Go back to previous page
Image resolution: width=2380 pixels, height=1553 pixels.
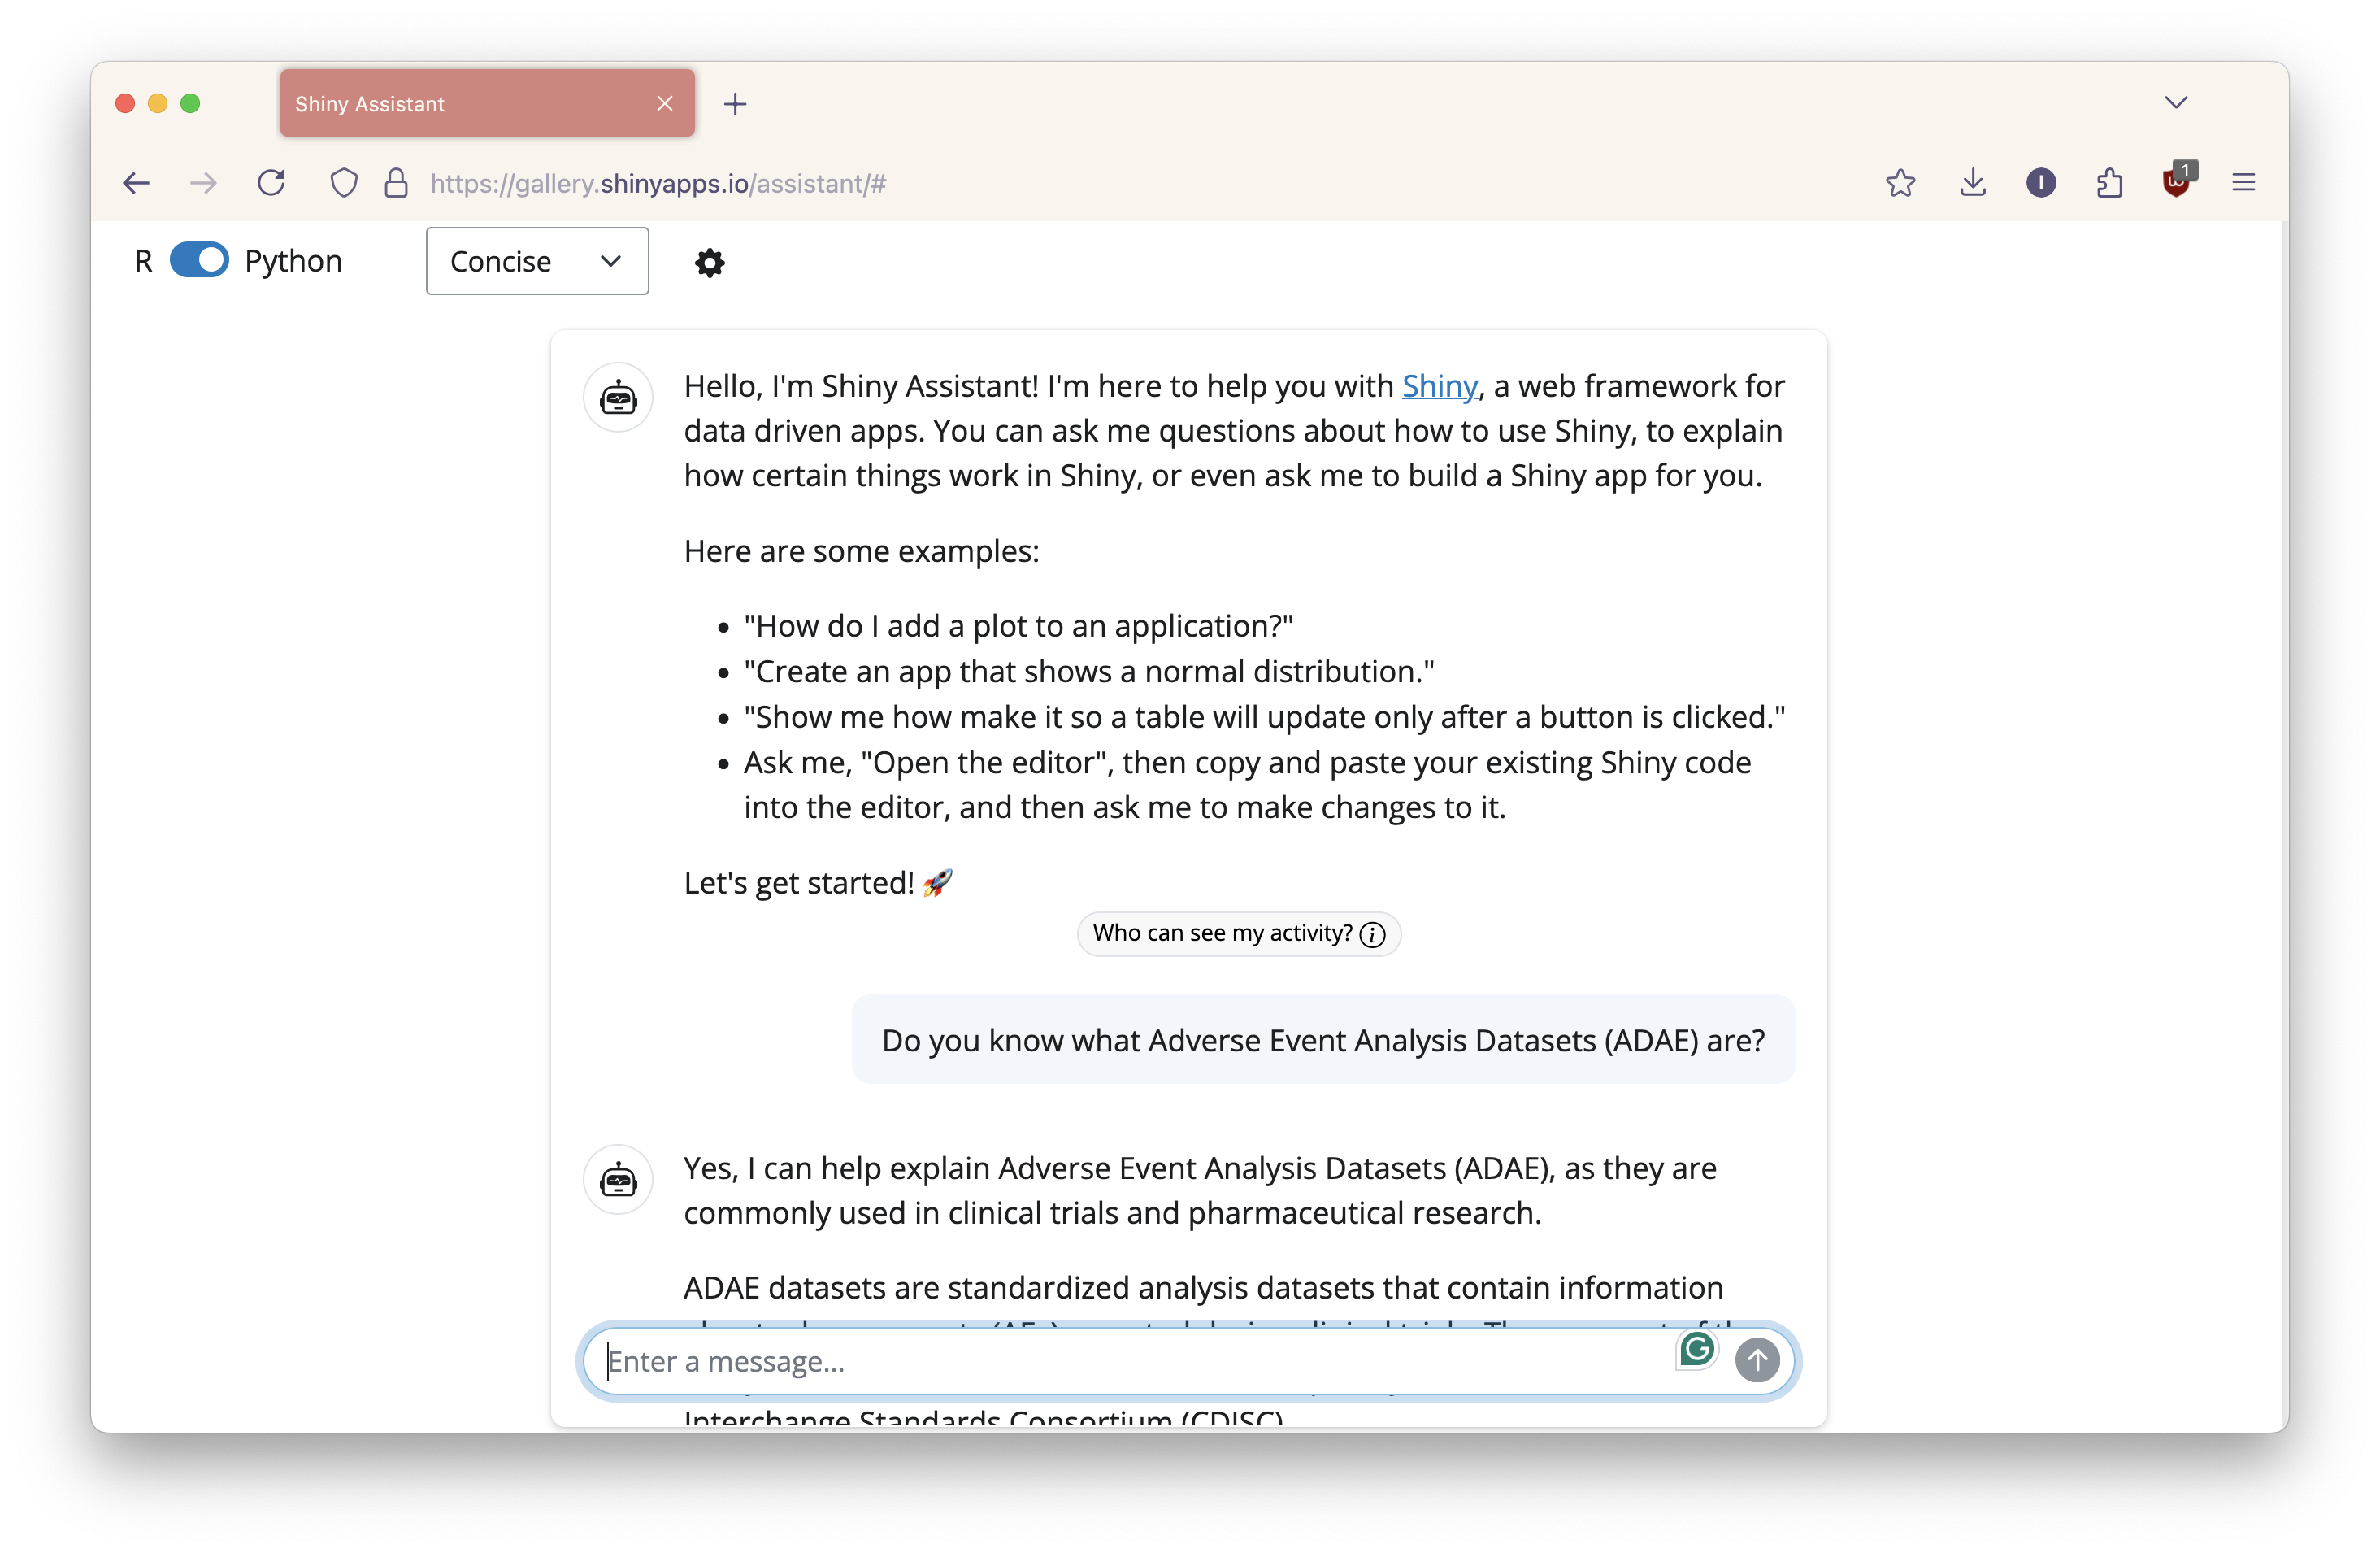(x=136, y=183)
